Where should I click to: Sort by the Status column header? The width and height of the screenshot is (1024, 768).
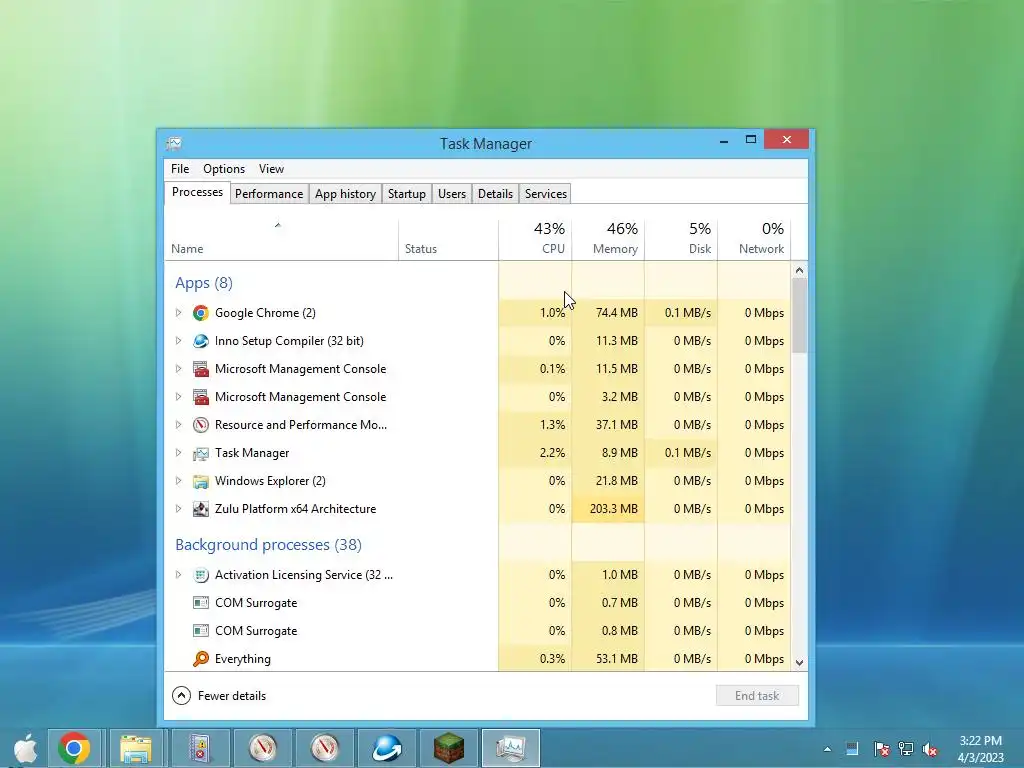click(449, 240)
